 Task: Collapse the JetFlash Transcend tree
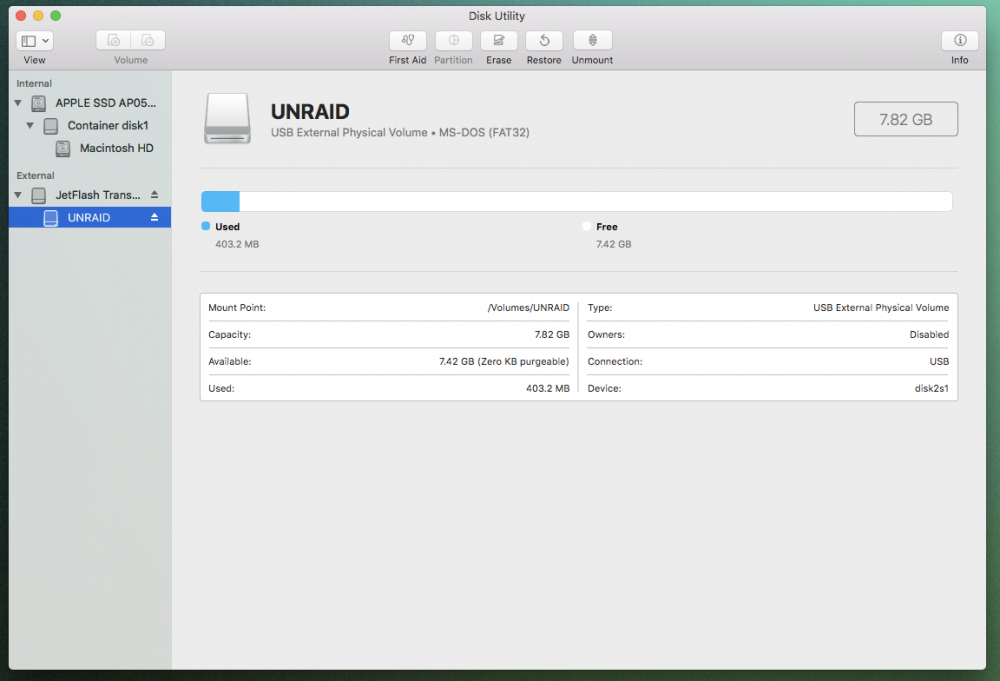coord(18,195)
